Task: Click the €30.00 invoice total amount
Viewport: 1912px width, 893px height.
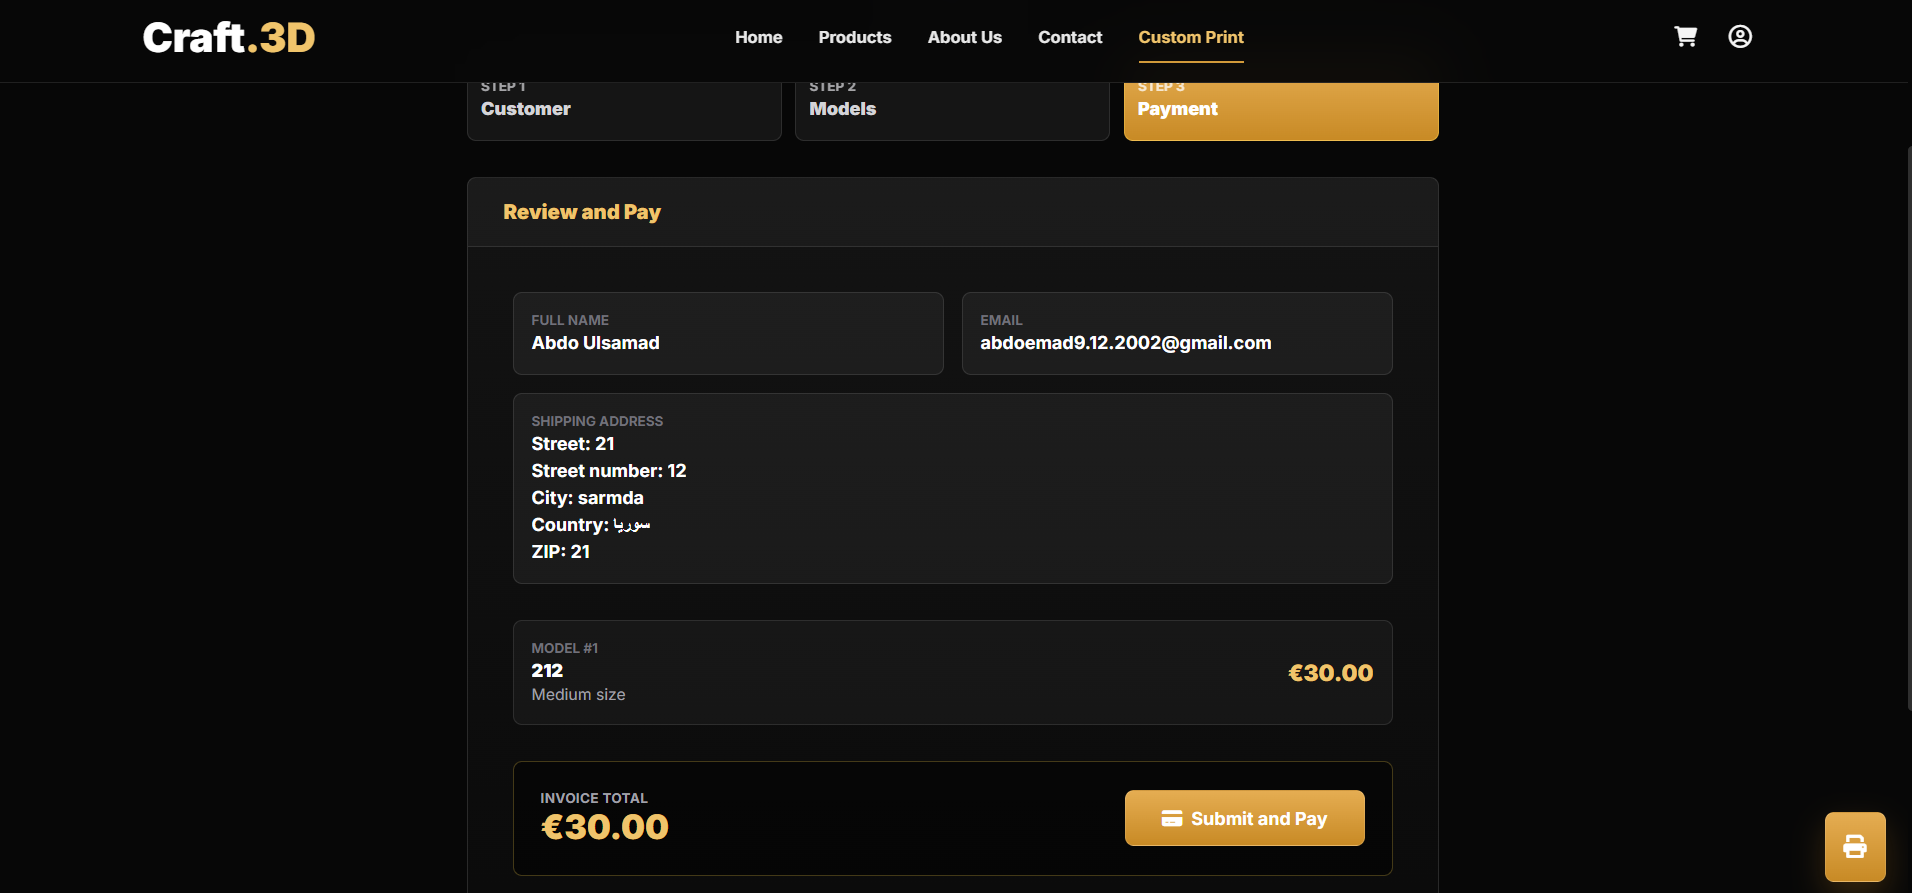Action: point(605,827)
